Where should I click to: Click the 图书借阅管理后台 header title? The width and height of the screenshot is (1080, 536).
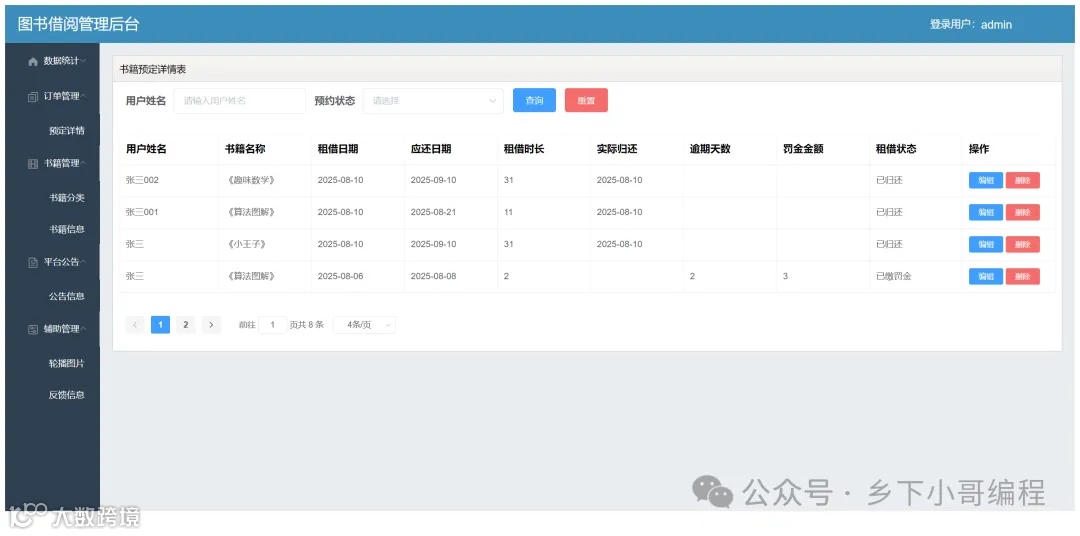coord(79,24)
